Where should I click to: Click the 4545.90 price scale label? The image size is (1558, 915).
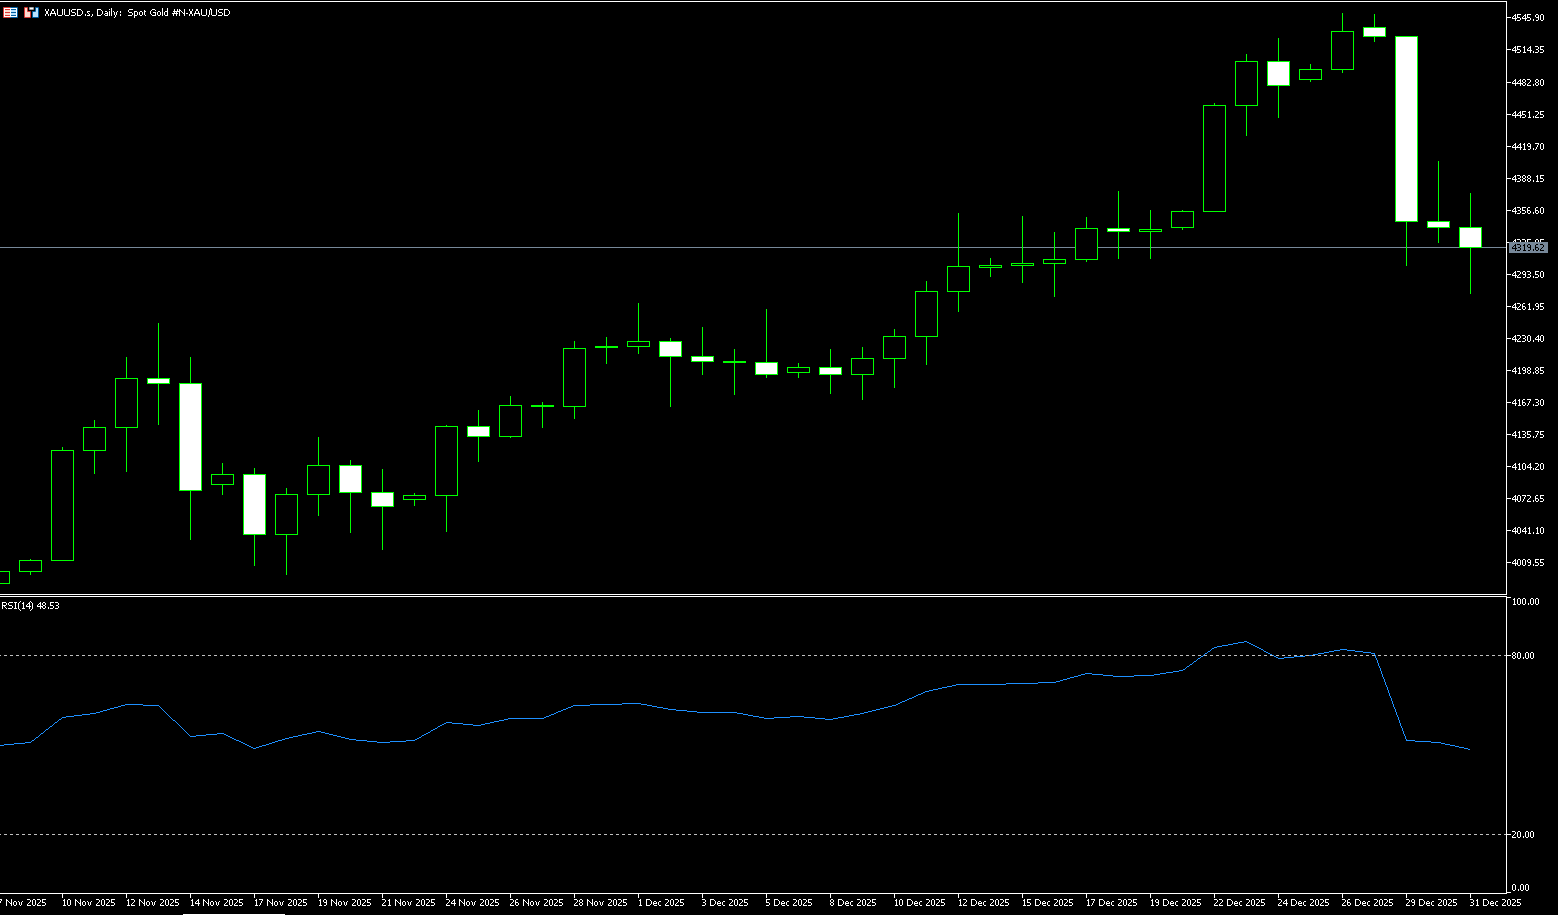[x=1528, y=18]
